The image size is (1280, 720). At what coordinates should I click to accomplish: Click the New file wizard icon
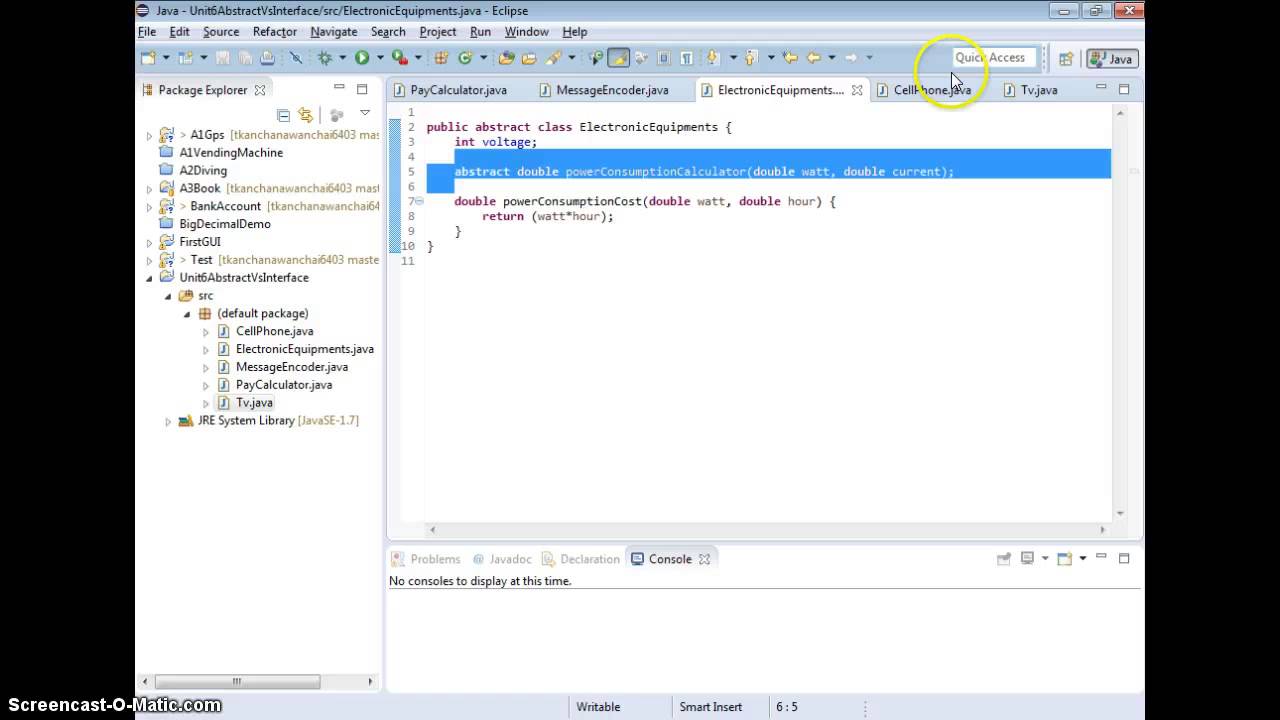pos(148,58)
